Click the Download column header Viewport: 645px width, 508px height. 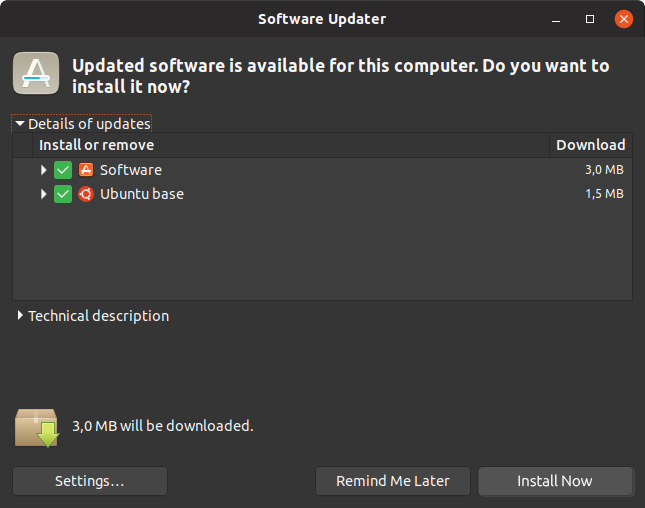pos(591,145)
